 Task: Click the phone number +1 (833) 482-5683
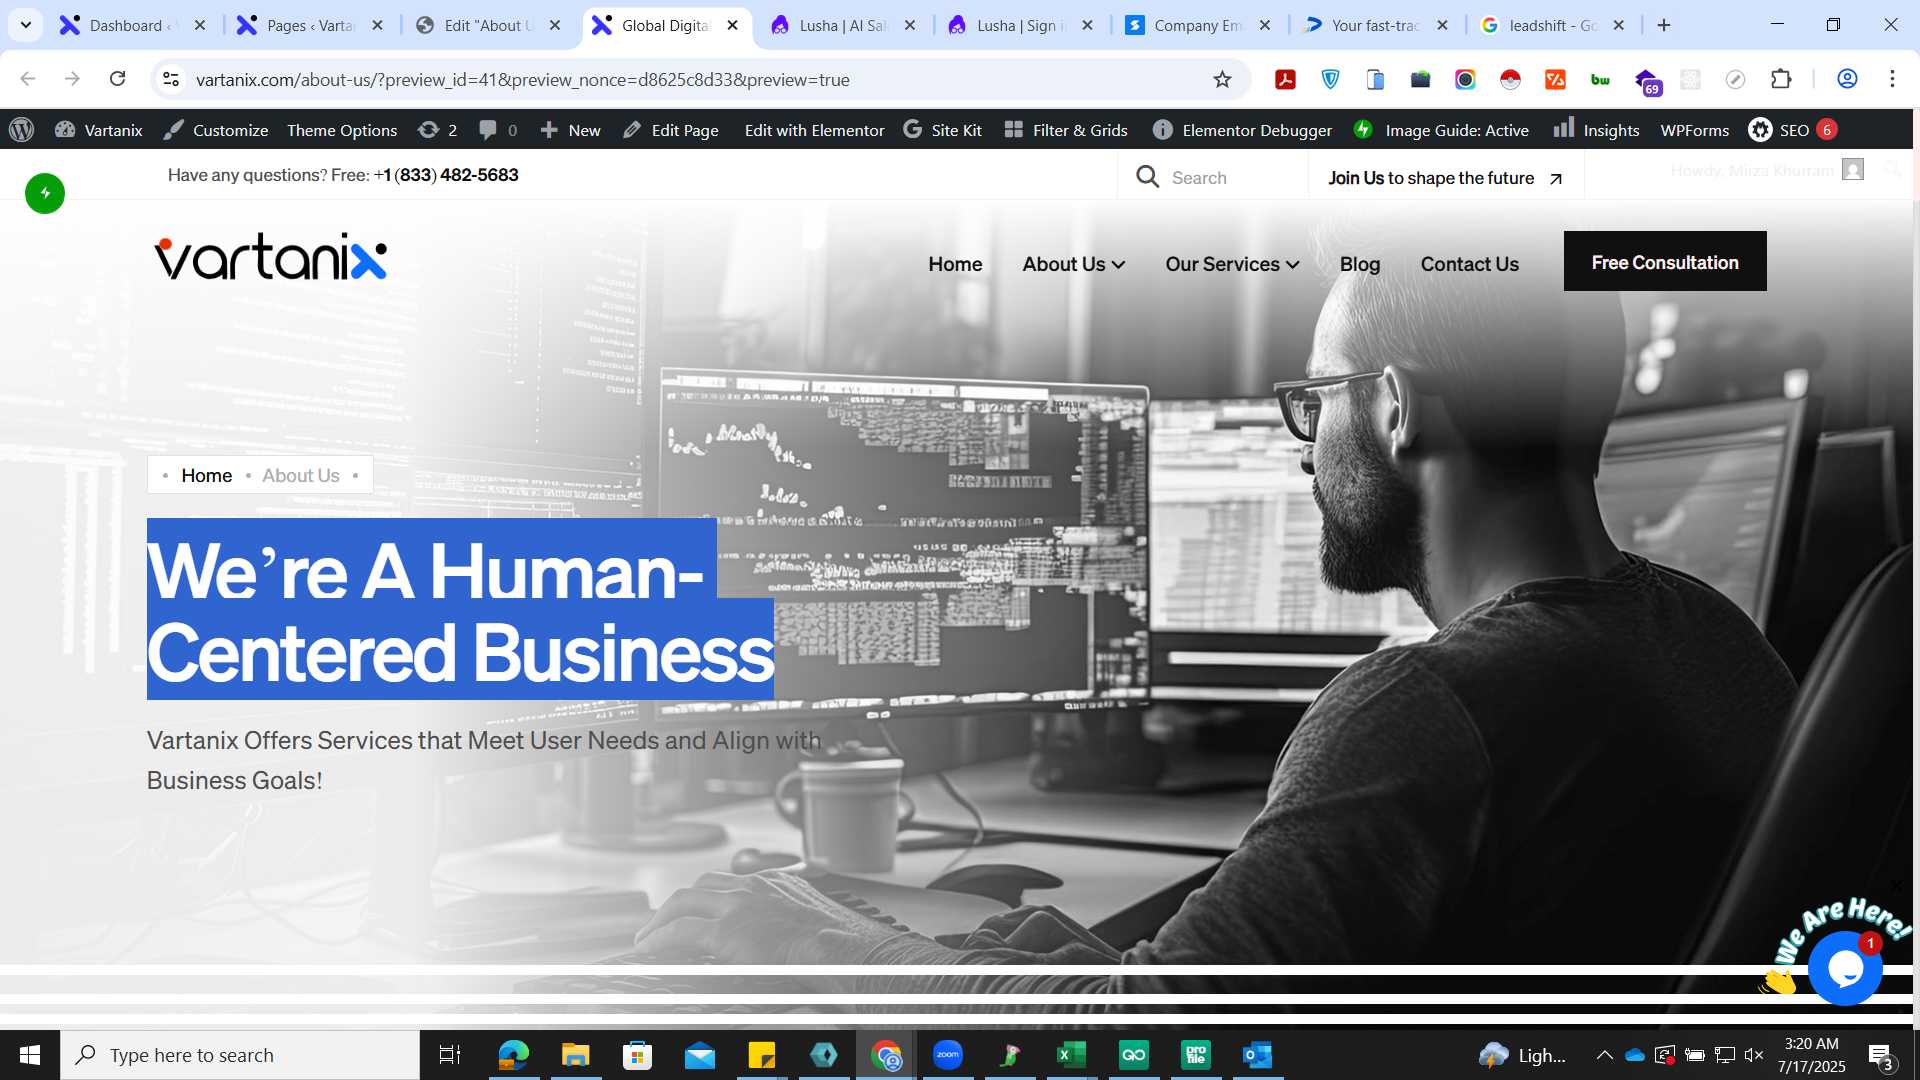446,175
